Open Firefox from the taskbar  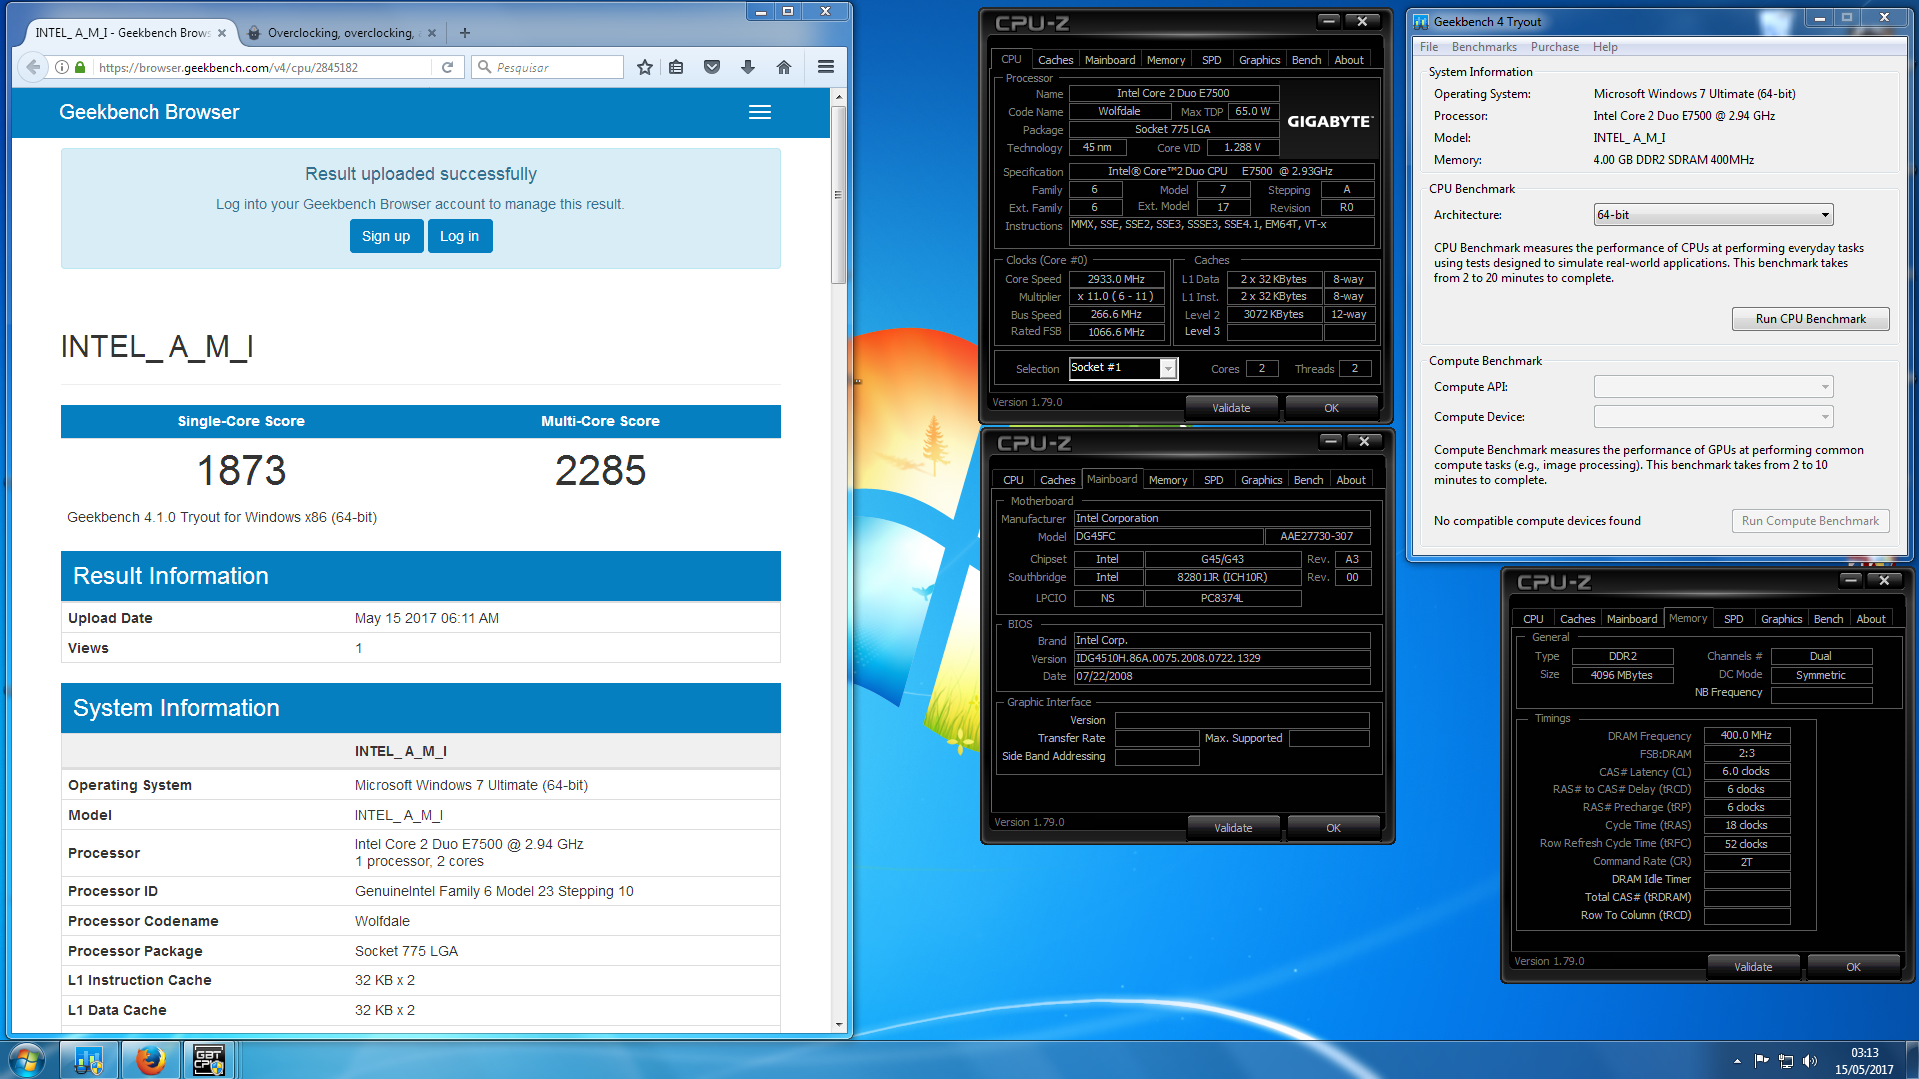tap(150, 1060)
